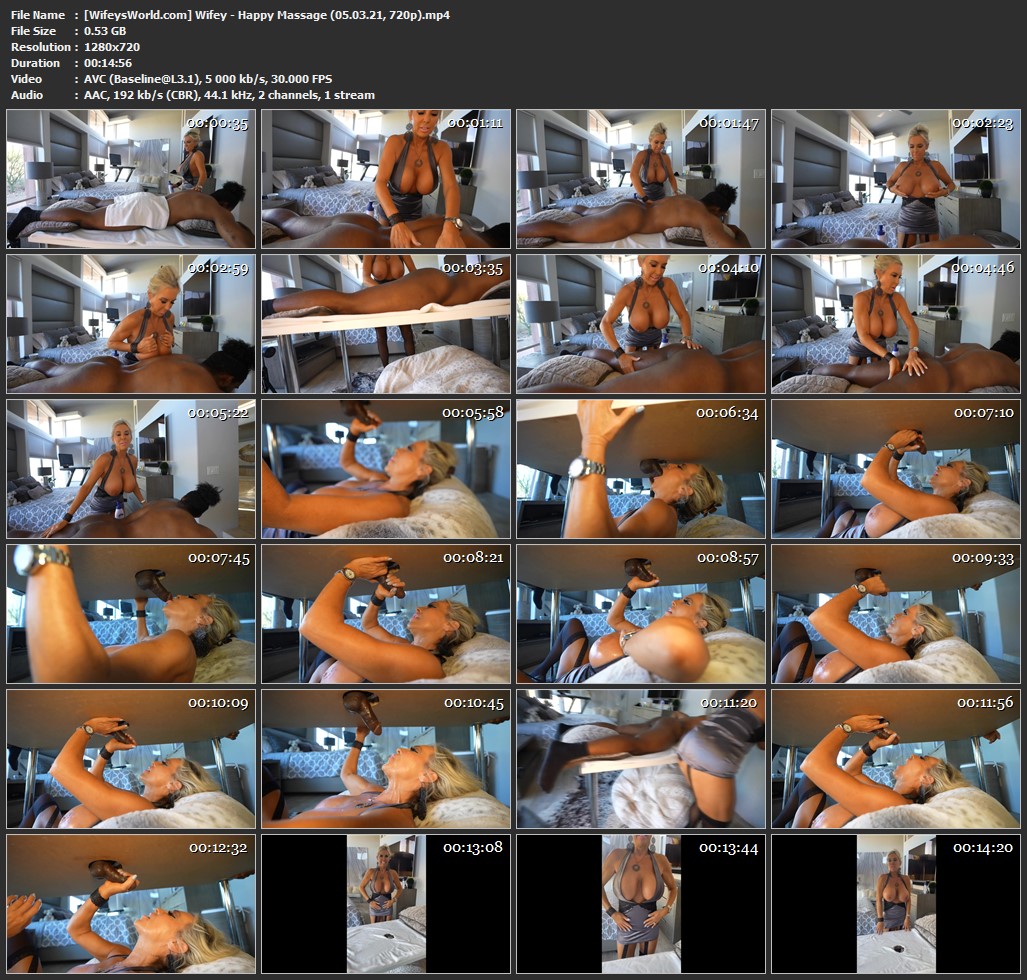Click the vertical frame stamped 00:13:08
Viewport: 1027px width, 980px height.
(386, 903)
